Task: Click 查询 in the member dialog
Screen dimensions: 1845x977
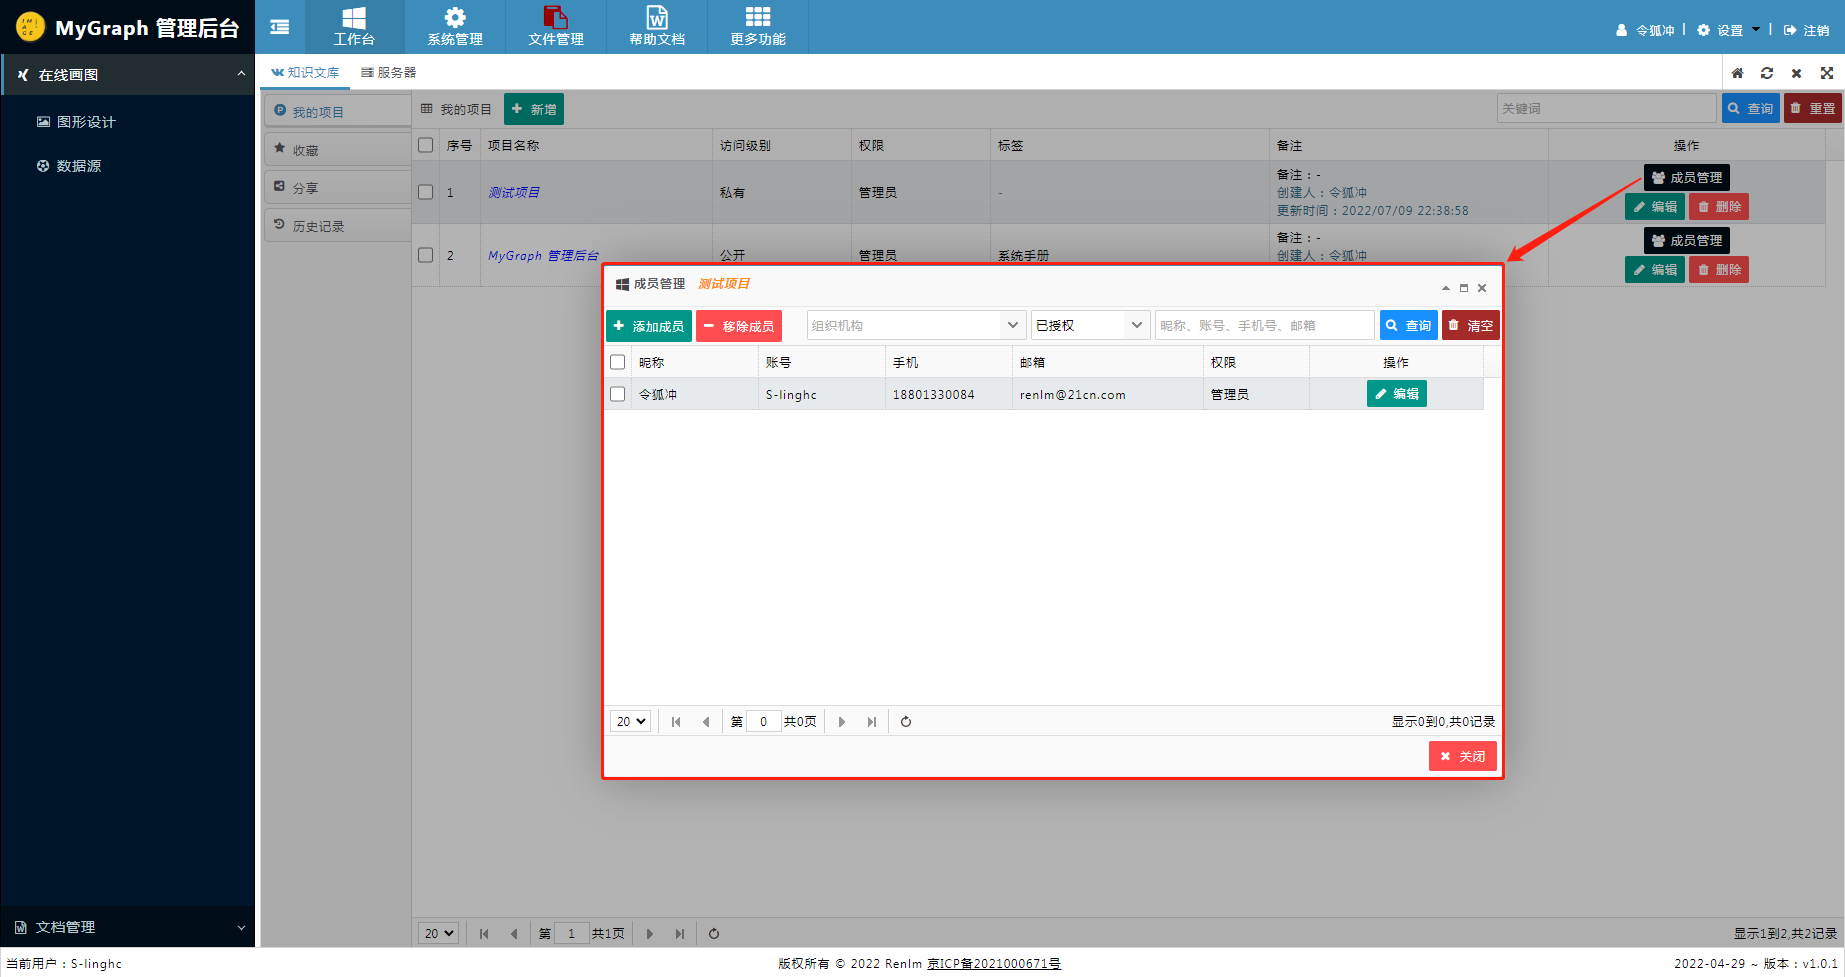Action: click(x=1409, y=326)
